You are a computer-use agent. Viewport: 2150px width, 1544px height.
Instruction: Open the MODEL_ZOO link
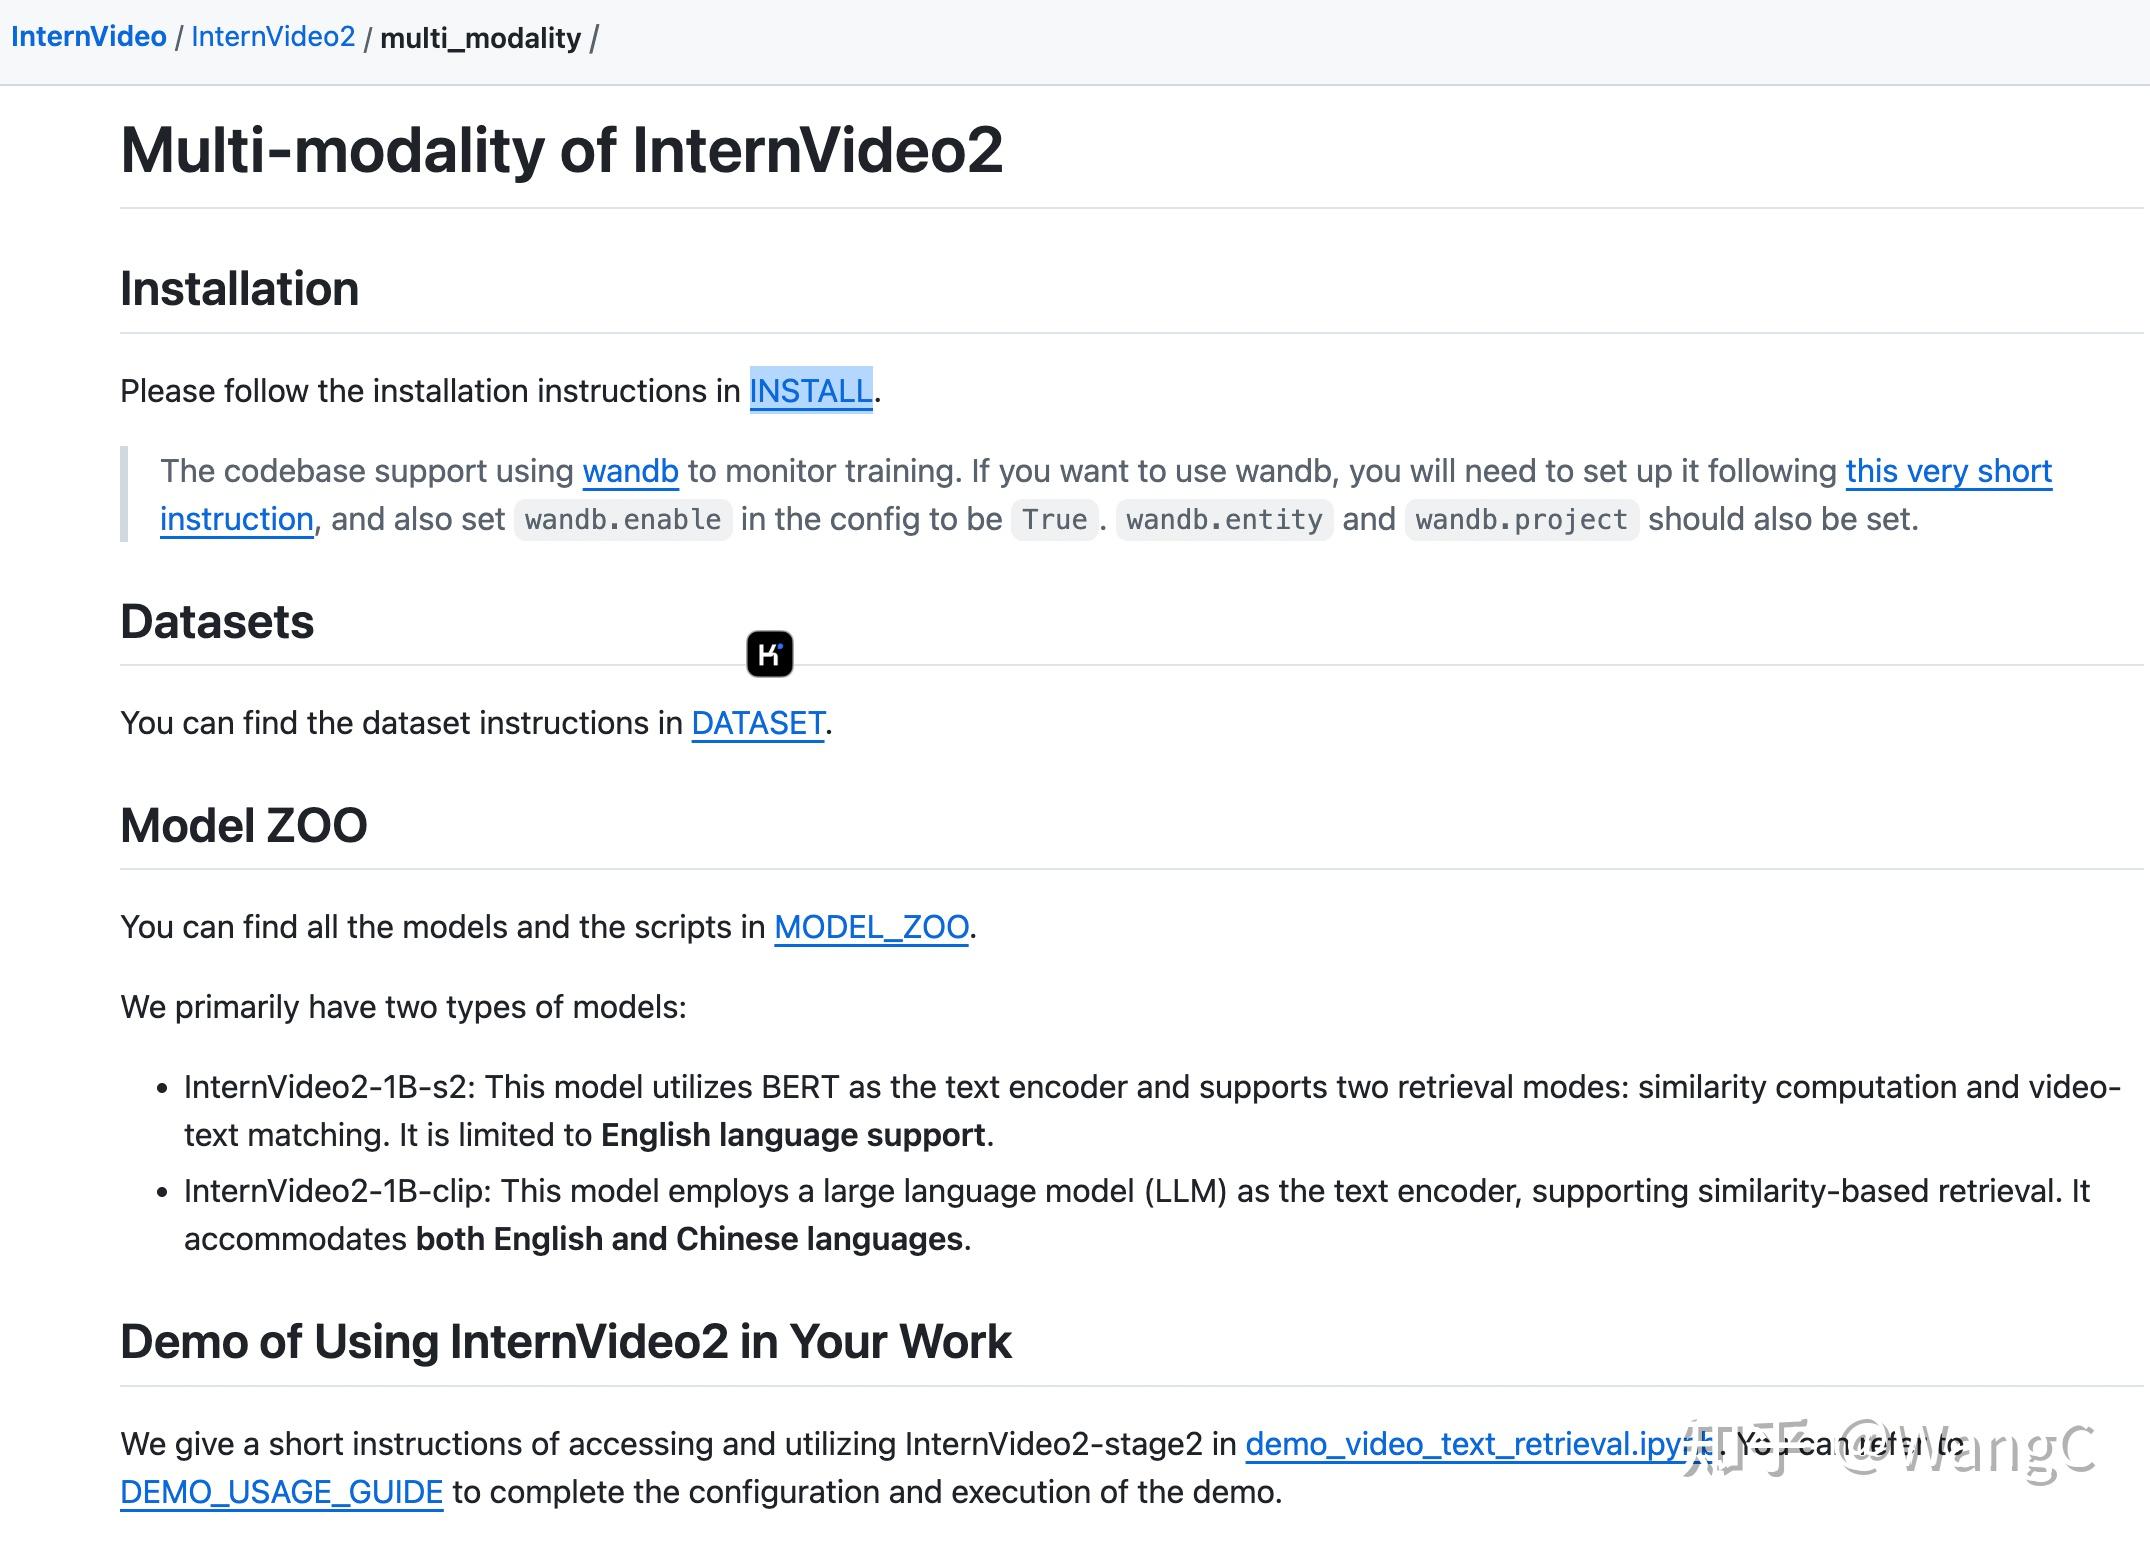[x=871, y=927]
